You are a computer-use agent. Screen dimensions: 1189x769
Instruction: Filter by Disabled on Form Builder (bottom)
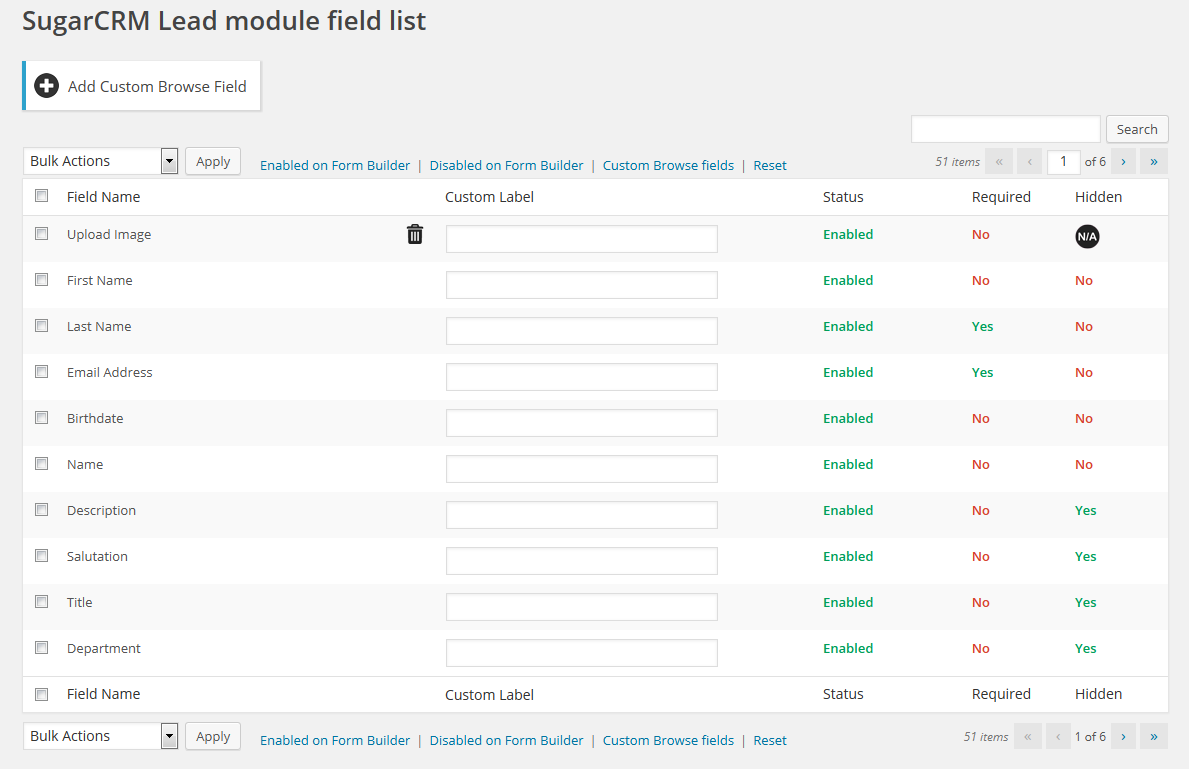pos(507,740)
